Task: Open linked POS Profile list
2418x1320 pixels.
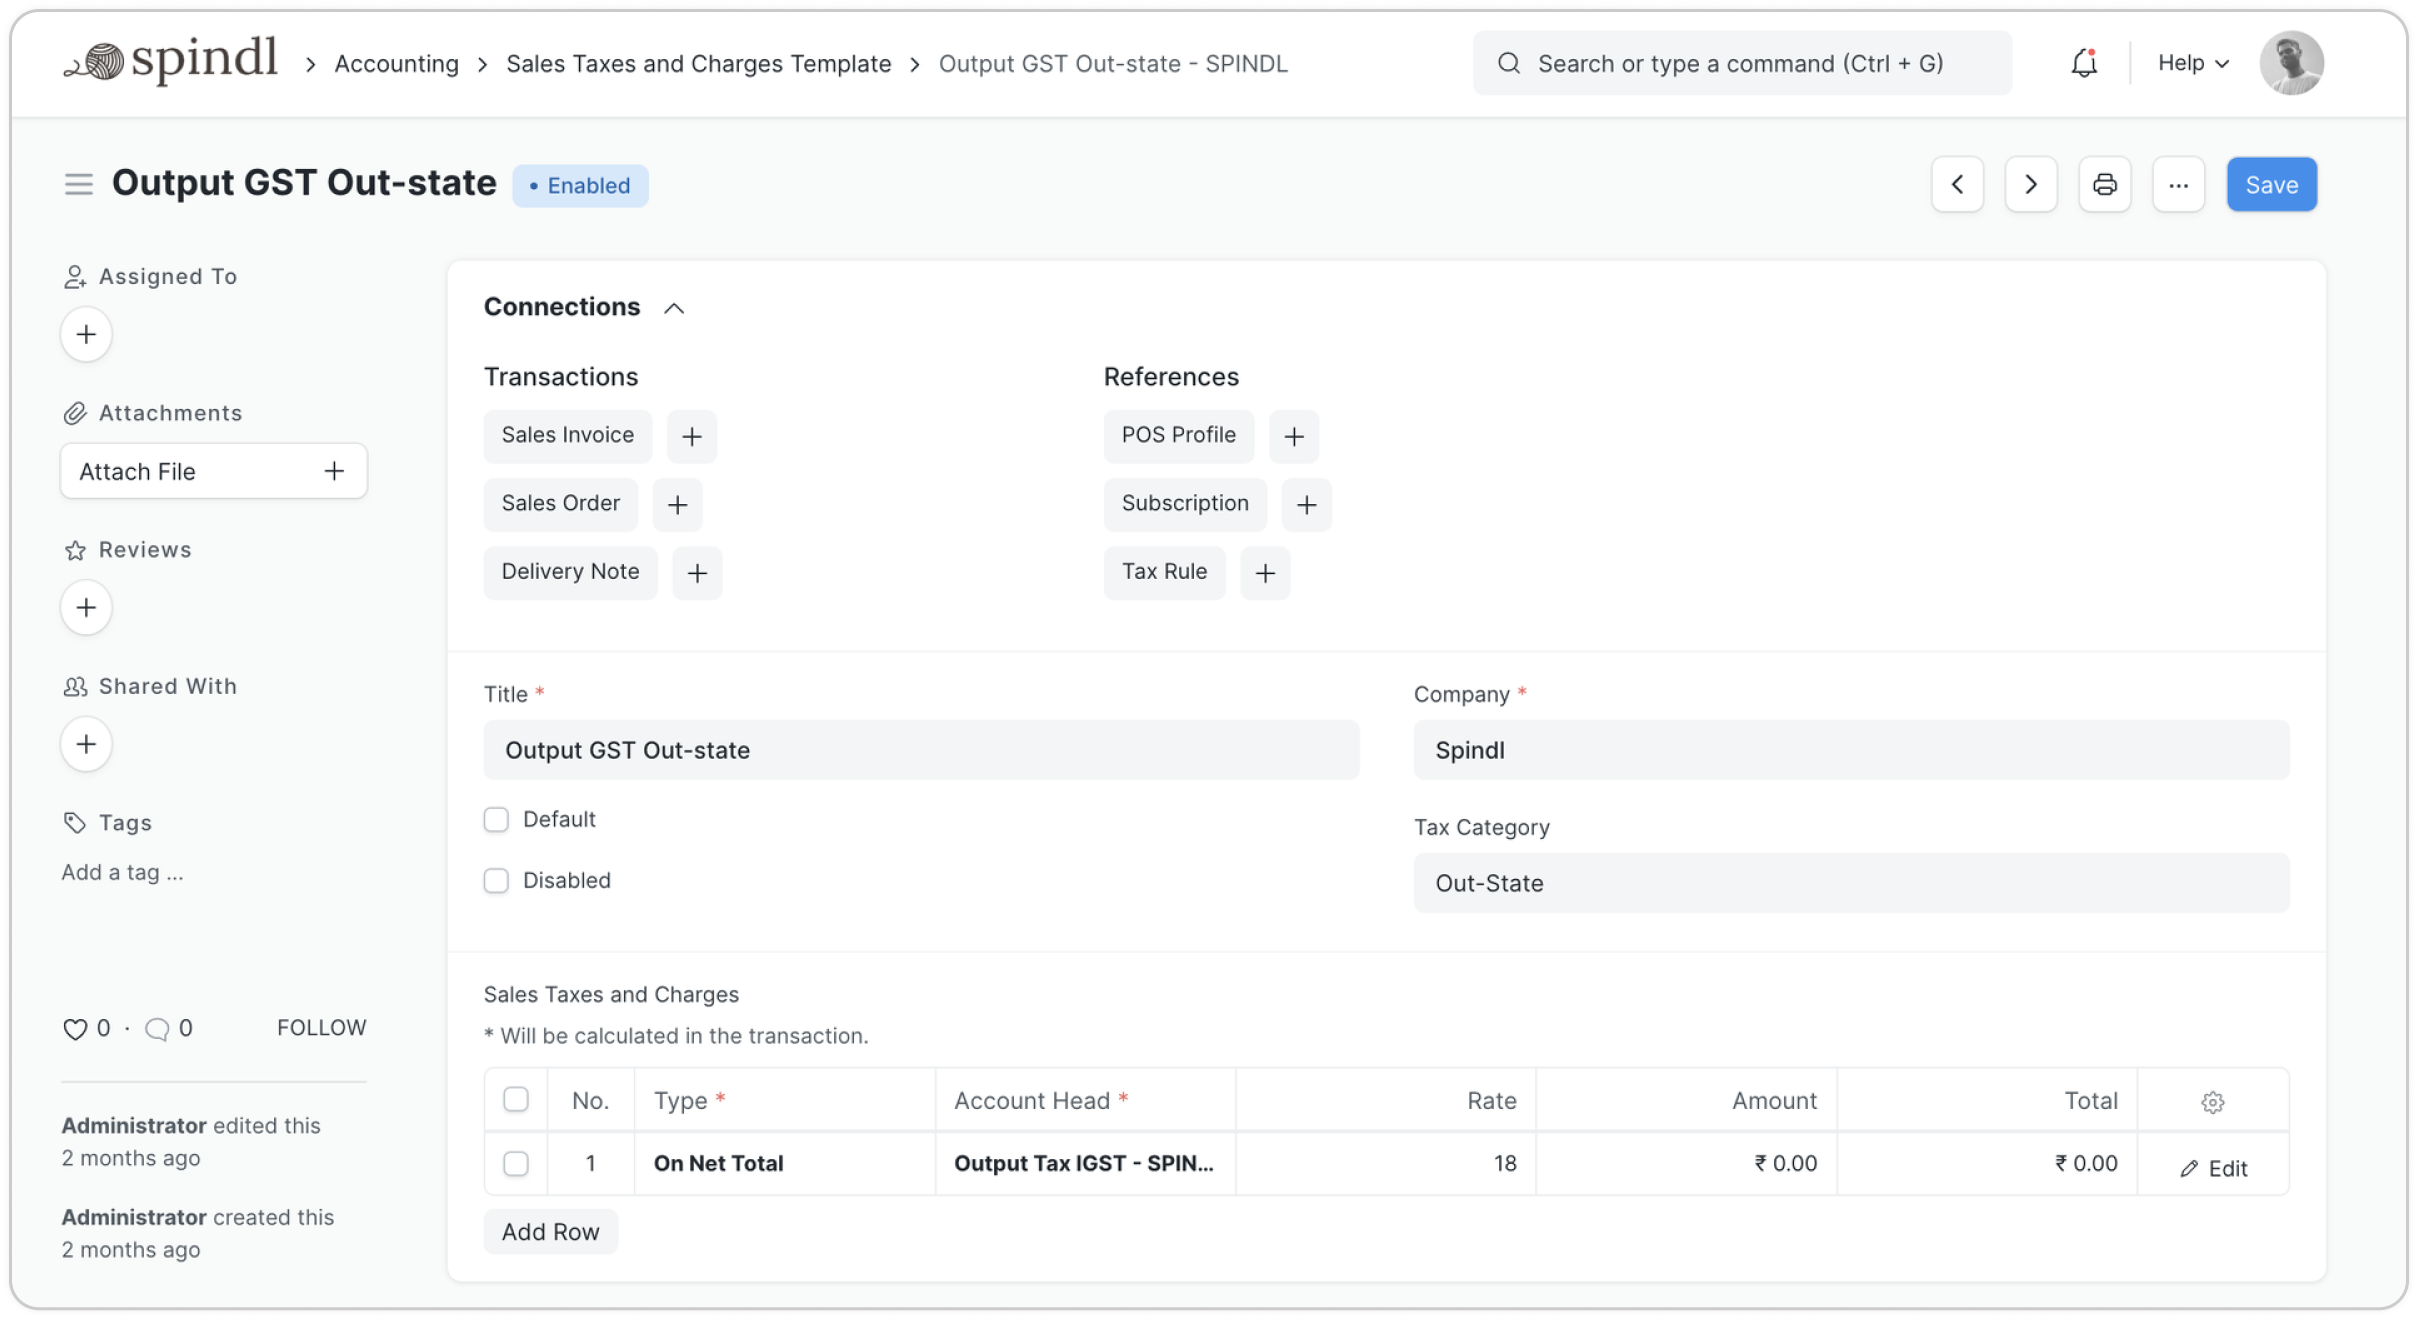Action: pyautogui.click(x=1179, y=436)
